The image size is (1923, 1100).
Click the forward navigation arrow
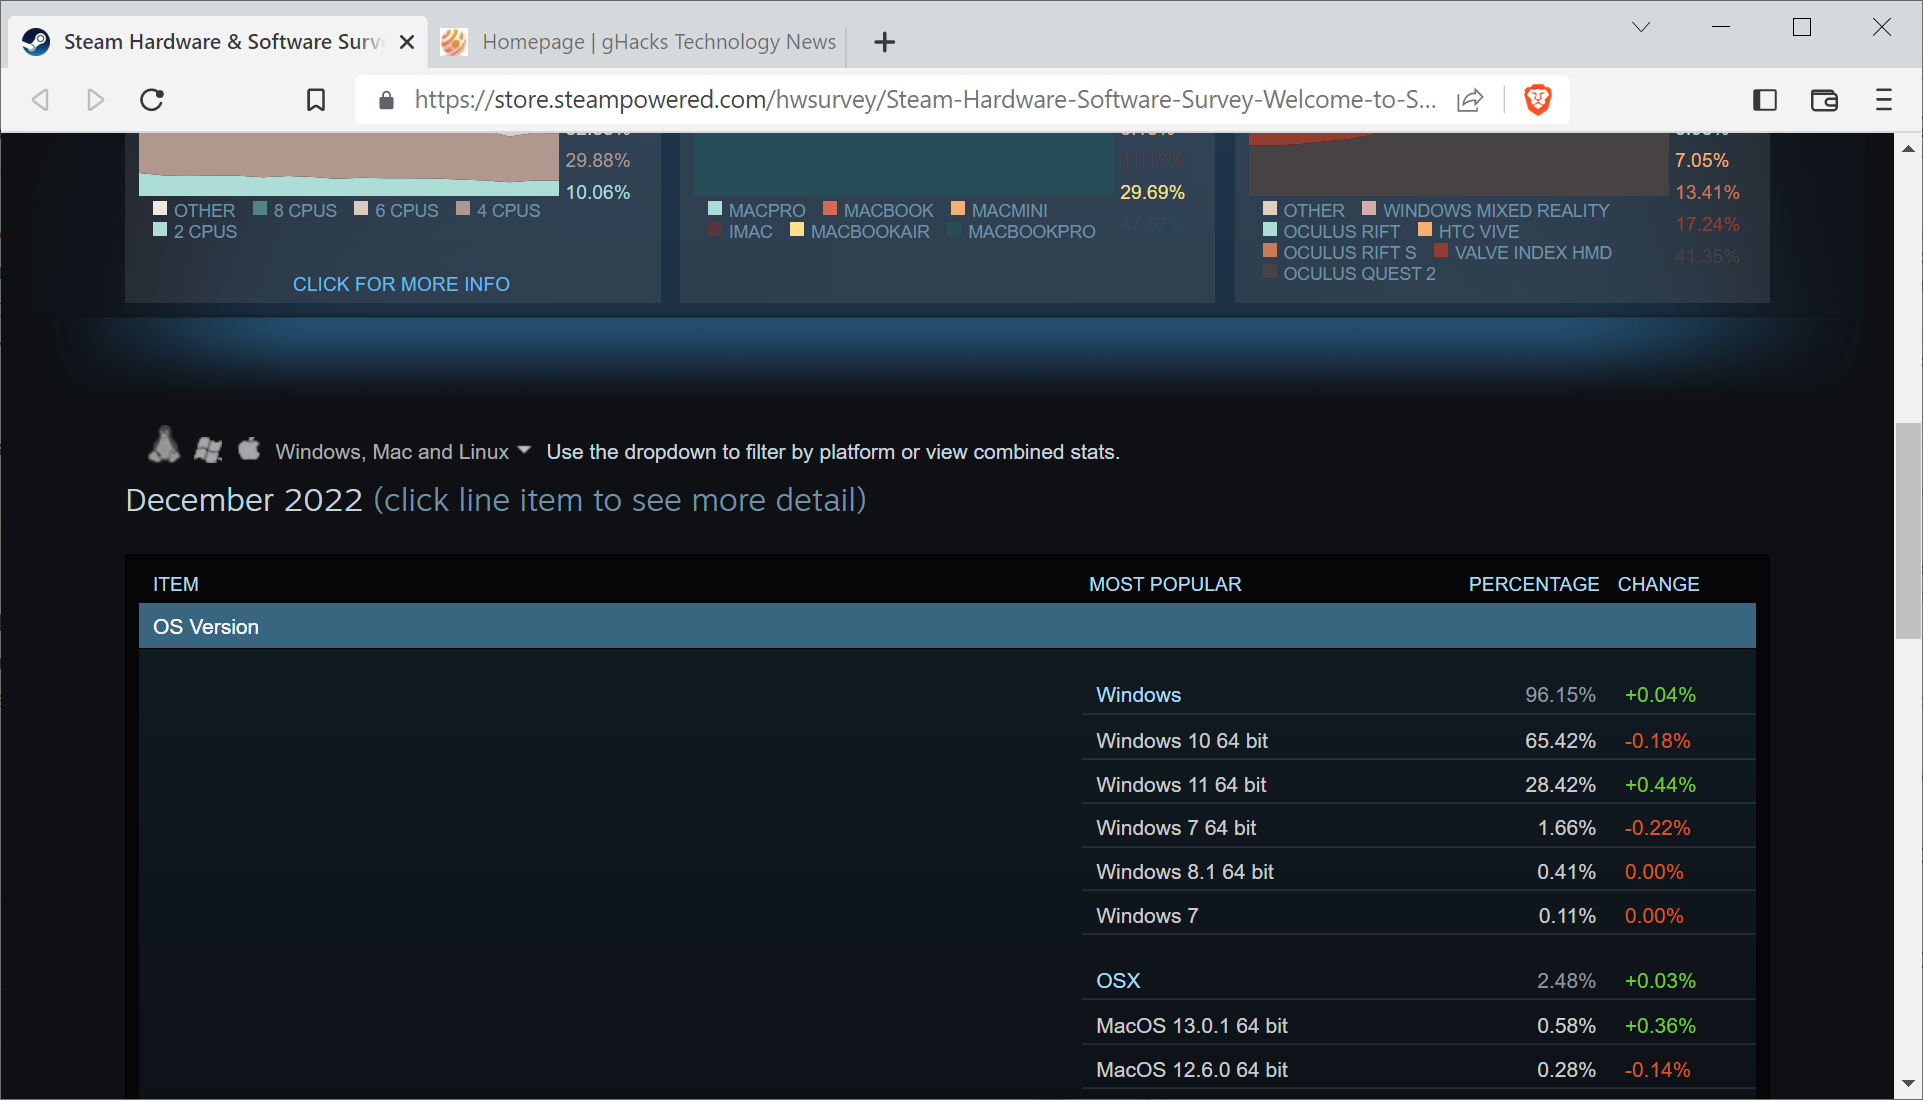(92, 100)
